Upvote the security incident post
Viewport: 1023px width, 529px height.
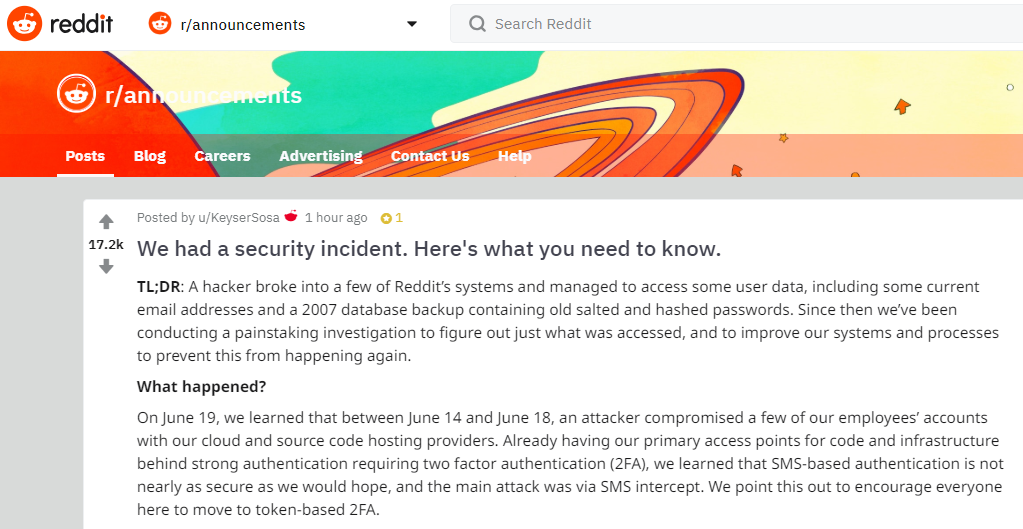tap(106, 222)
